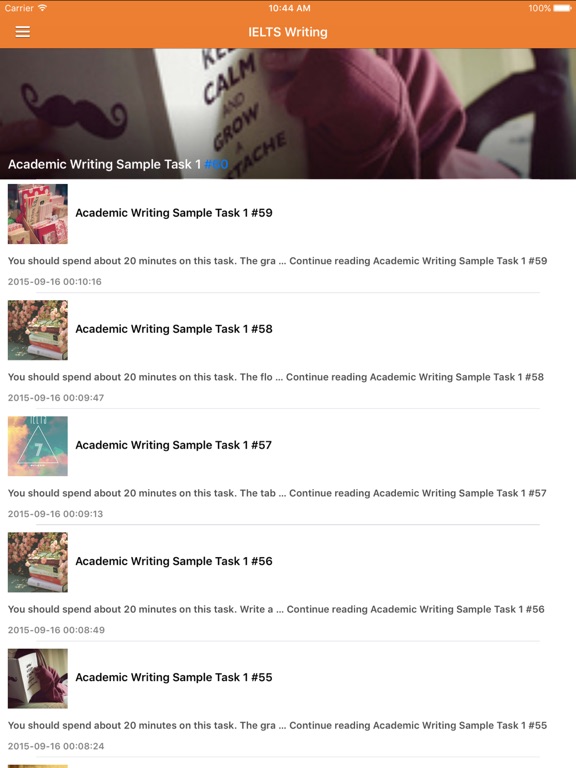Tap the battery indicator icon
576x768 pixels.
tap(563, 8)
